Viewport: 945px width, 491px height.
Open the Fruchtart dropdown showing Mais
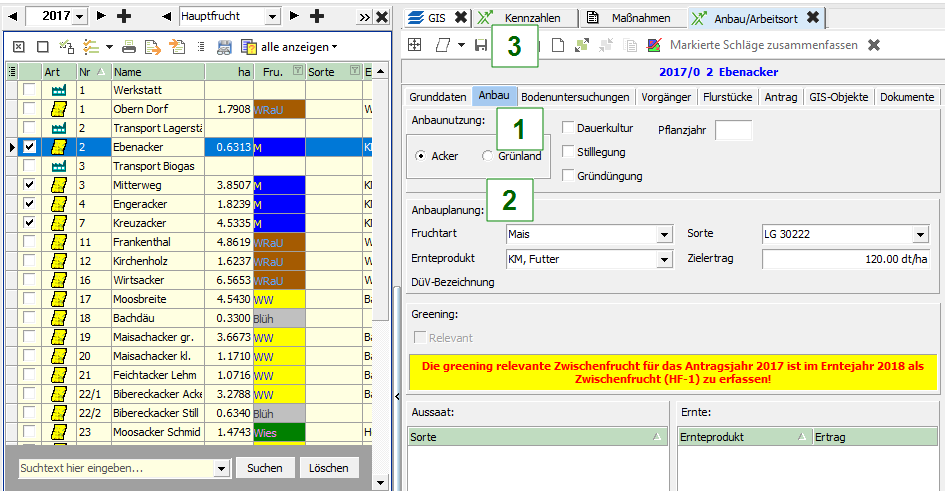(664, 235)
